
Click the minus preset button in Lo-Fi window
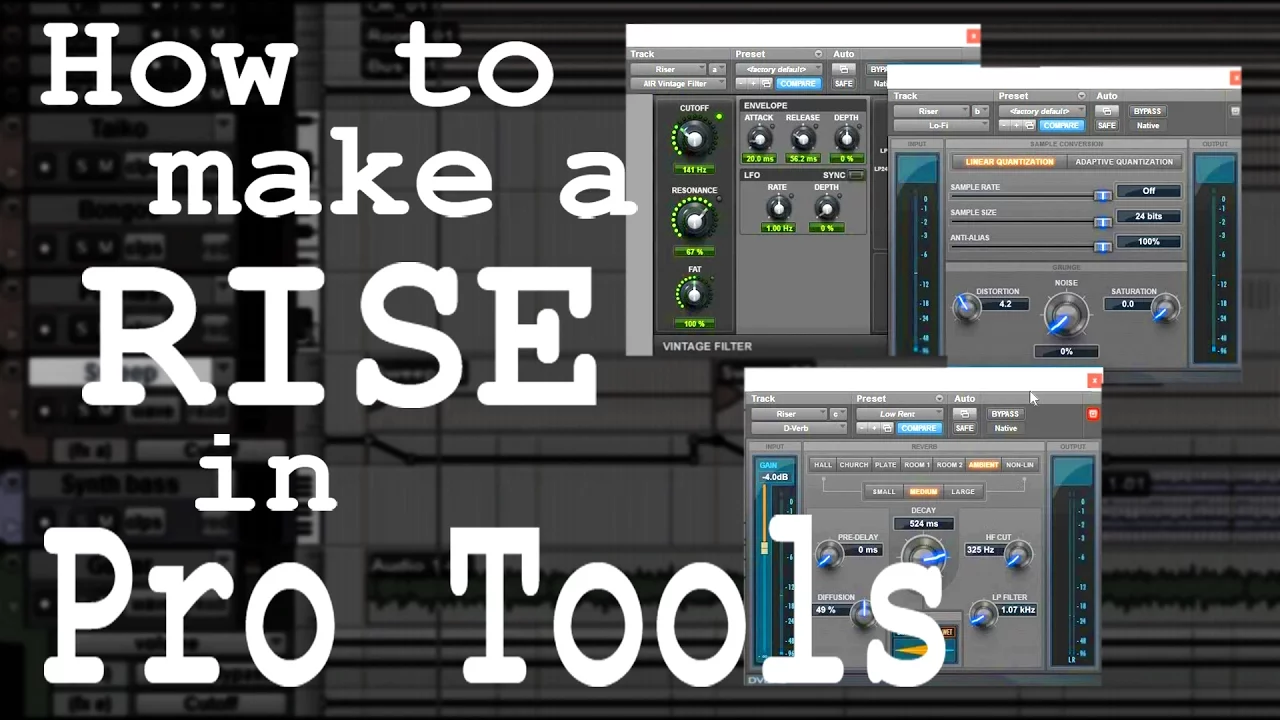click(x=1004, y=126)
